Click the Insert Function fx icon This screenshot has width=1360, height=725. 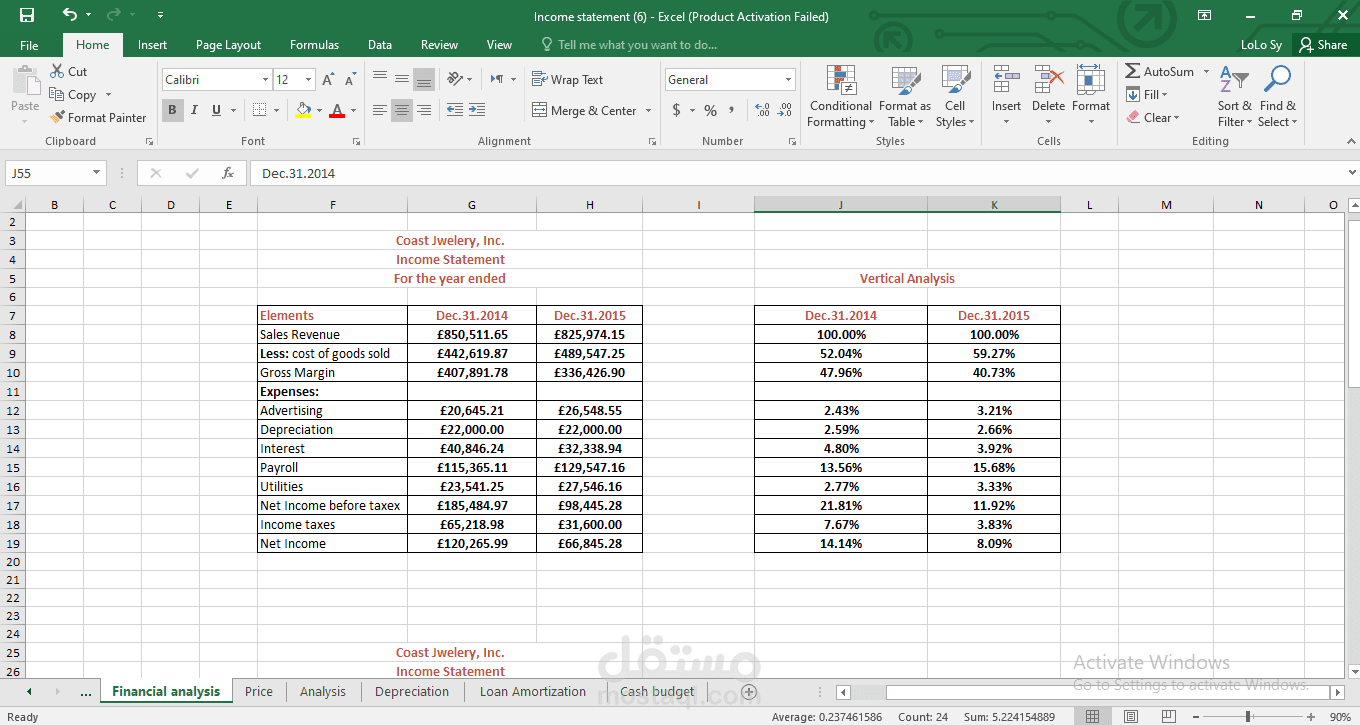coord(228,173)
